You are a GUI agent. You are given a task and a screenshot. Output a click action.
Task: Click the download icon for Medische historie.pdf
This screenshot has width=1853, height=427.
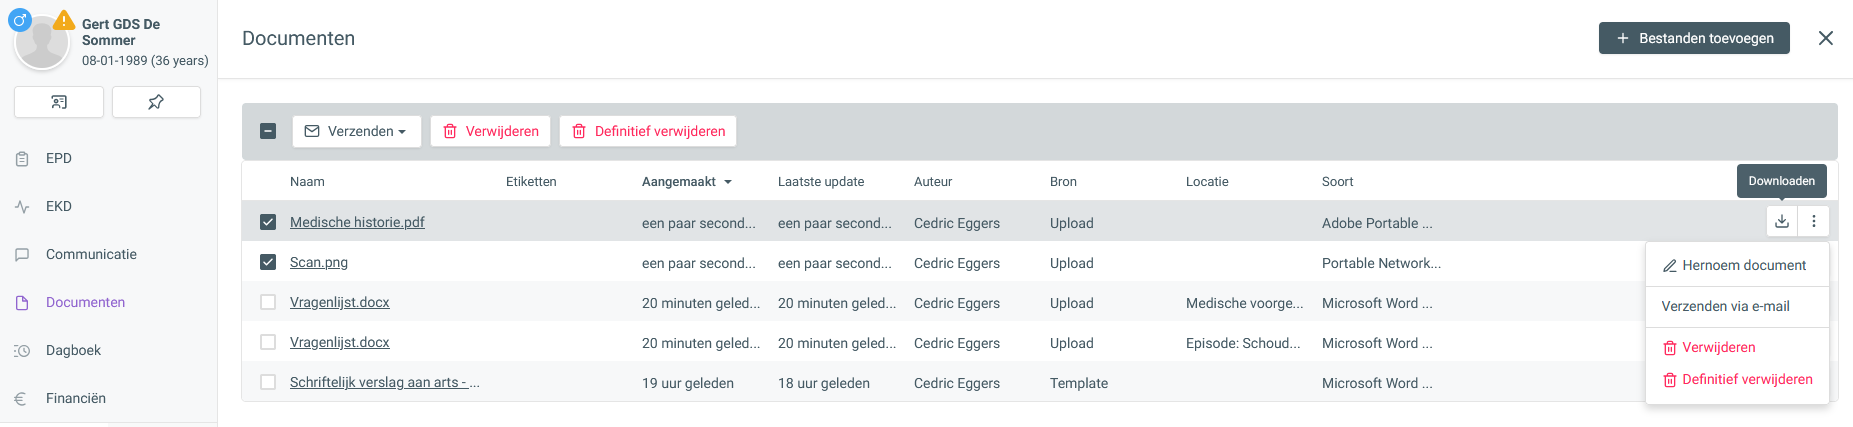click(x=1782, y=222)
